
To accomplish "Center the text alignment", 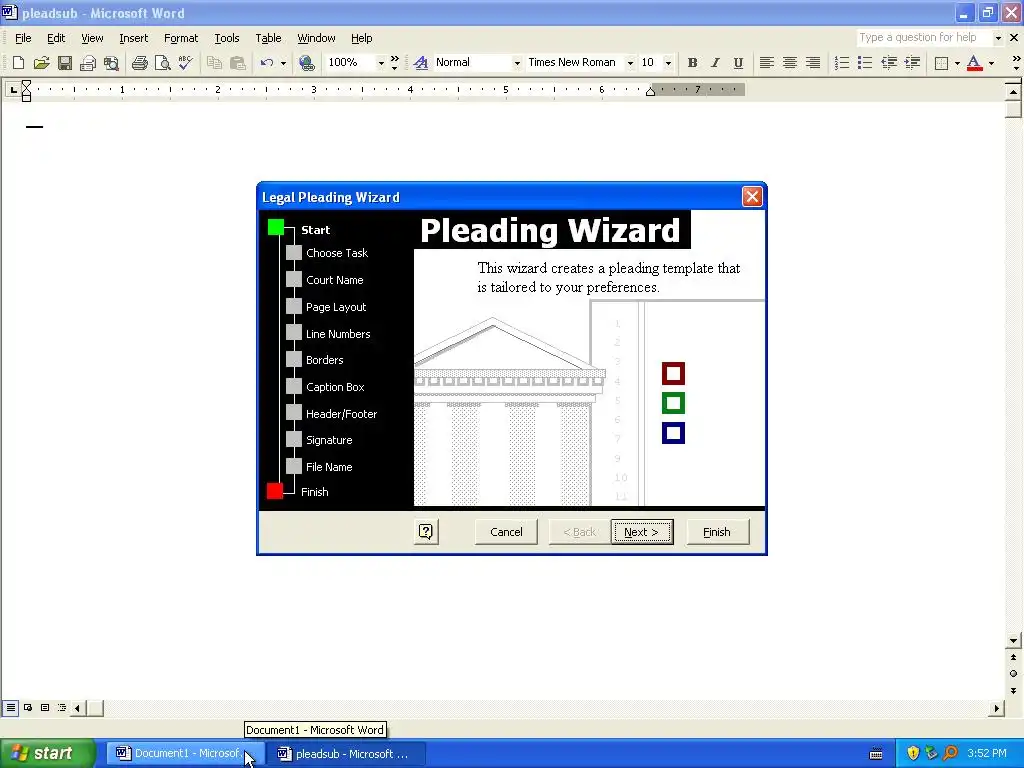I will tap(790, 63).
